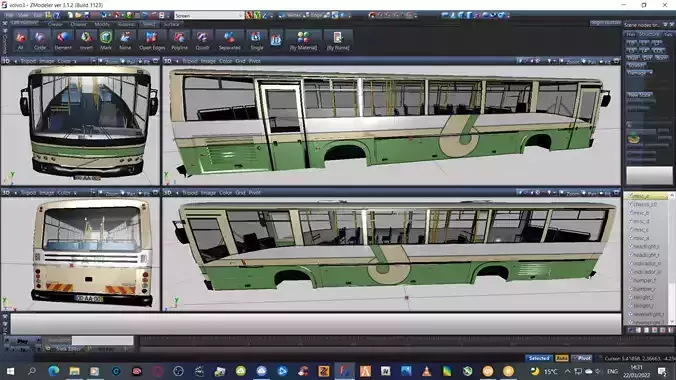The height and width of the screenshot is (380, 676).
Task: Click scroll-down arrow of scene nodes list
Action: point(671,322)
